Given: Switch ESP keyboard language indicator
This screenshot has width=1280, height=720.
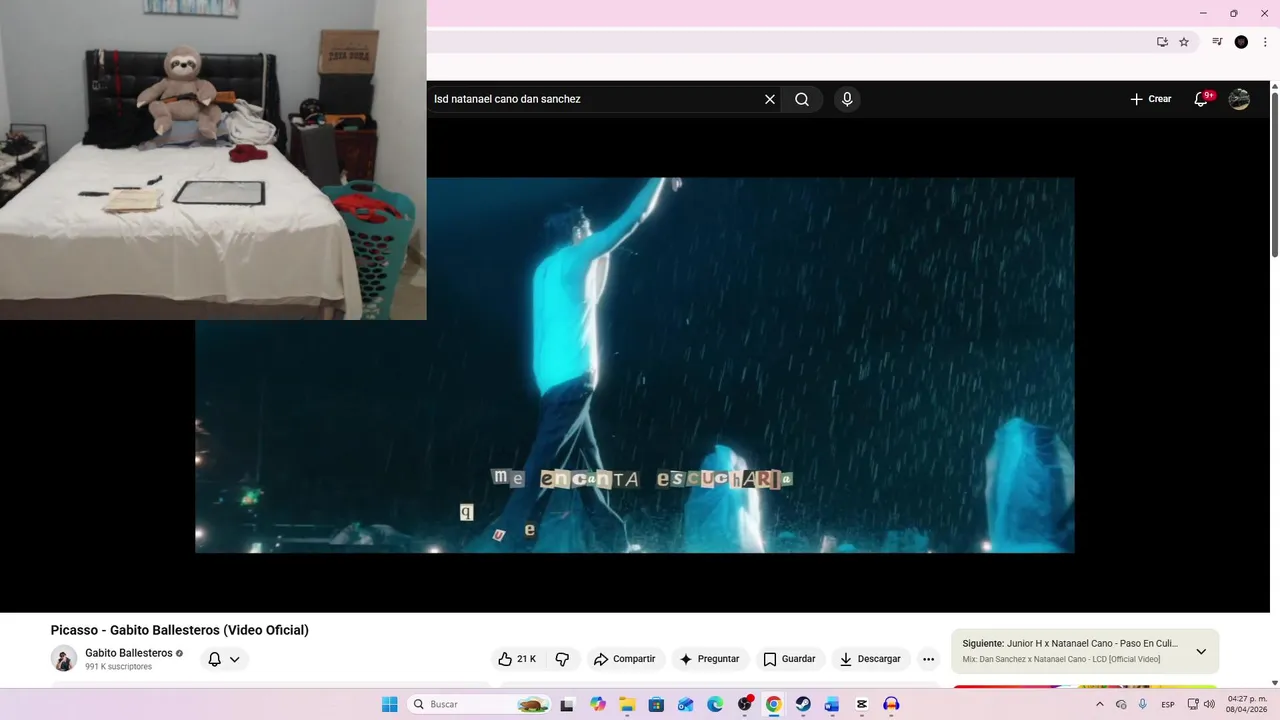Looking at the screenshot, I should pos(1168,704).
